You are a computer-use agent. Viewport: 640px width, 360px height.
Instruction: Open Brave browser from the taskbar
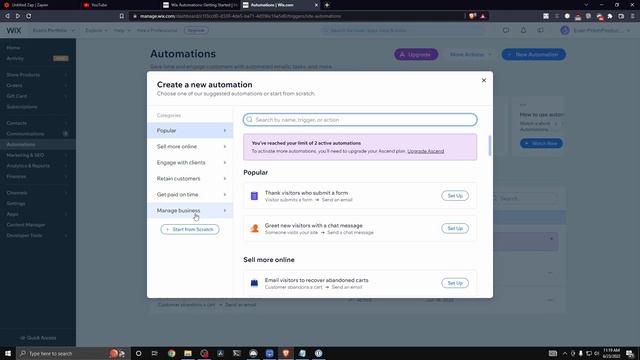[x=286, y=353]
